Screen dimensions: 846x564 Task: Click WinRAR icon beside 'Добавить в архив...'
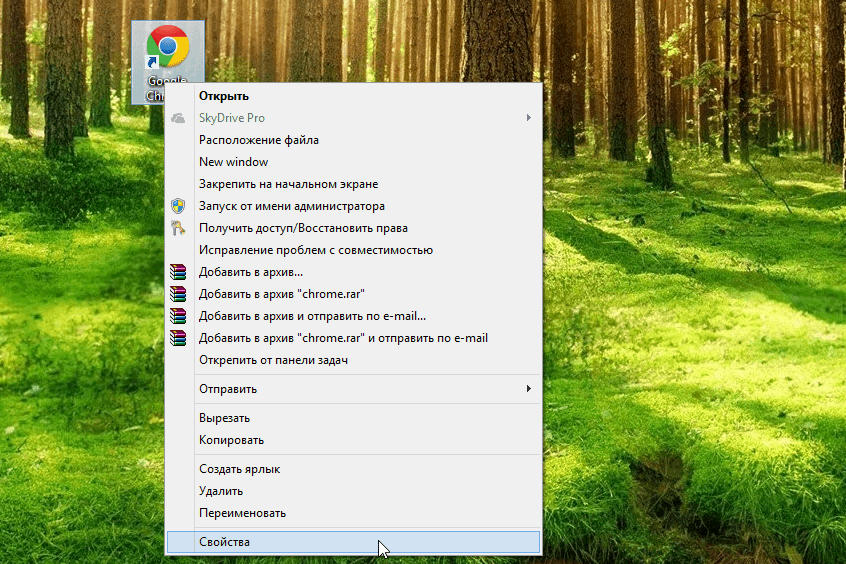pos(178,272)
